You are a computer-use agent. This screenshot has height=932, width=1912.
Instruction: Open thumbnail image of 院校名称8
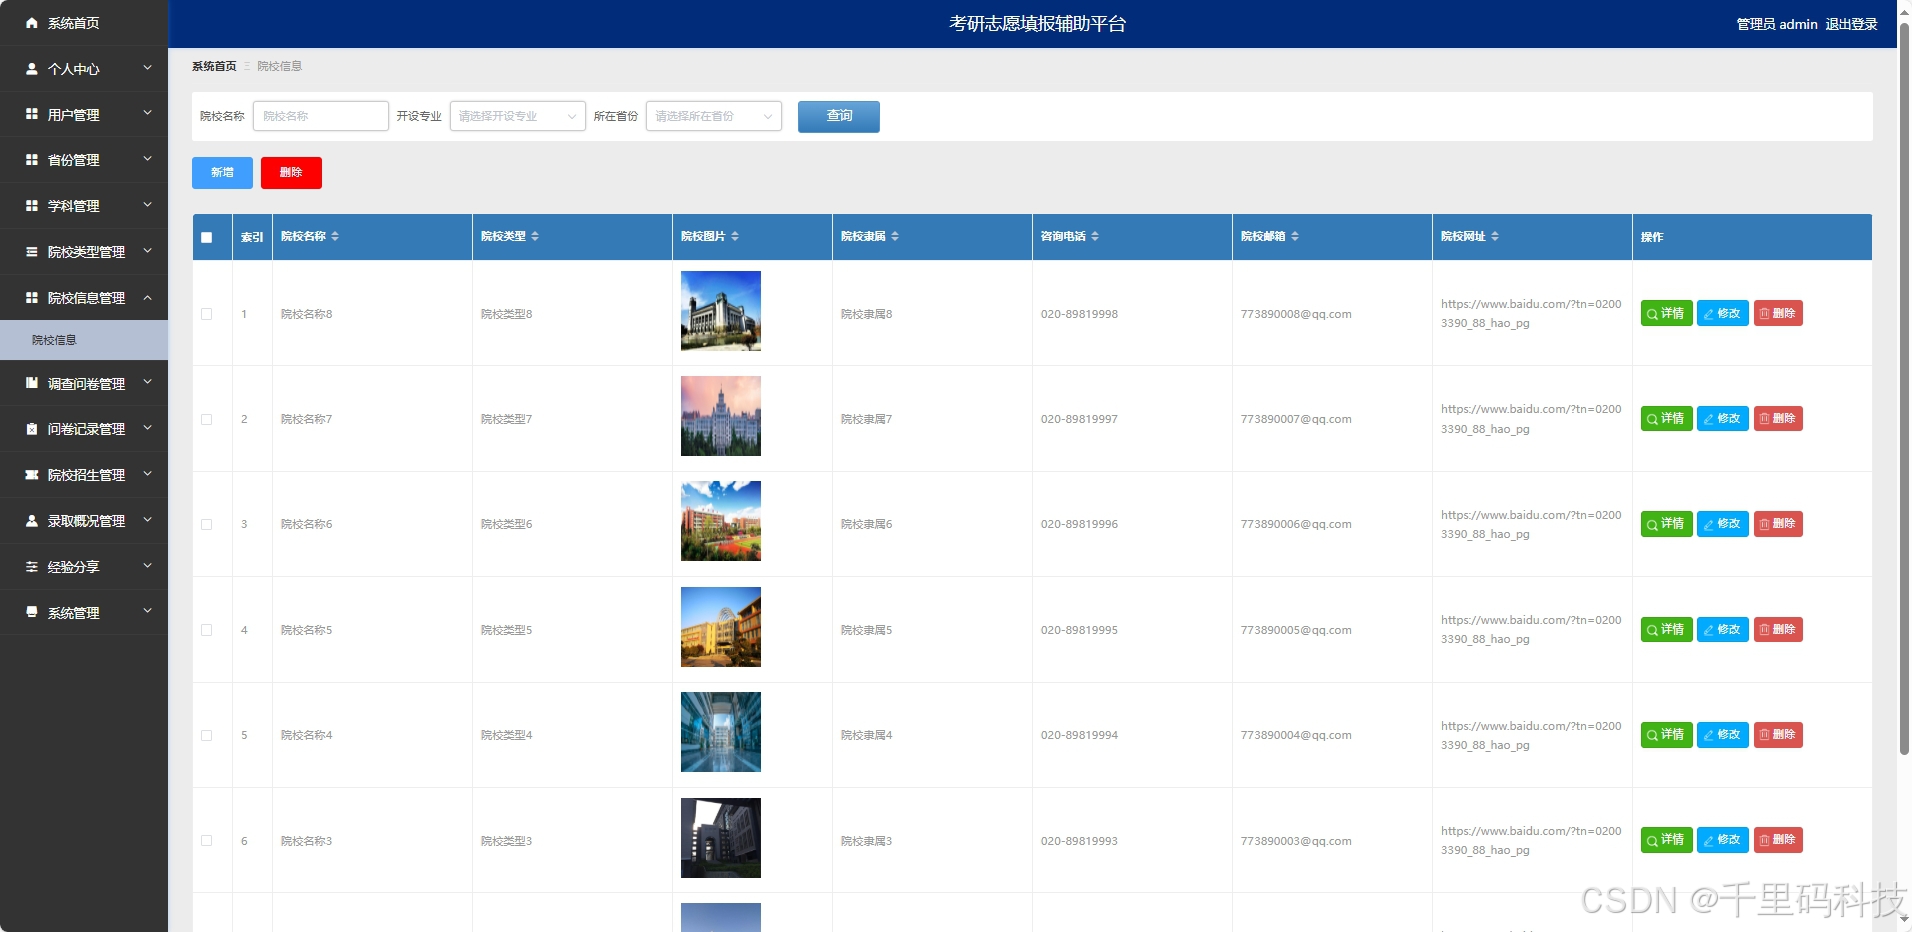tap(721, 311)
